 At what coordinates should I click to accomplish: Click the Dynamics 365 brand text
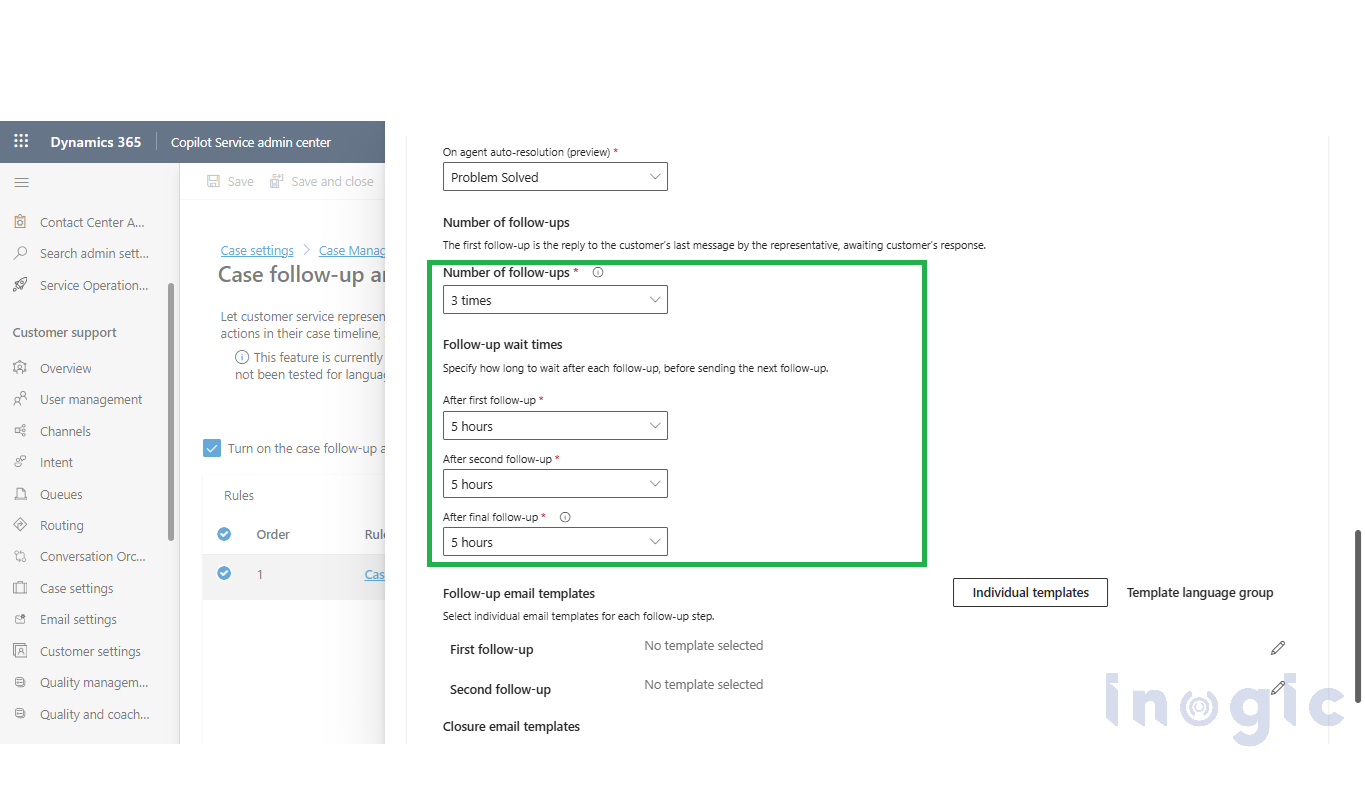point(96,142)
